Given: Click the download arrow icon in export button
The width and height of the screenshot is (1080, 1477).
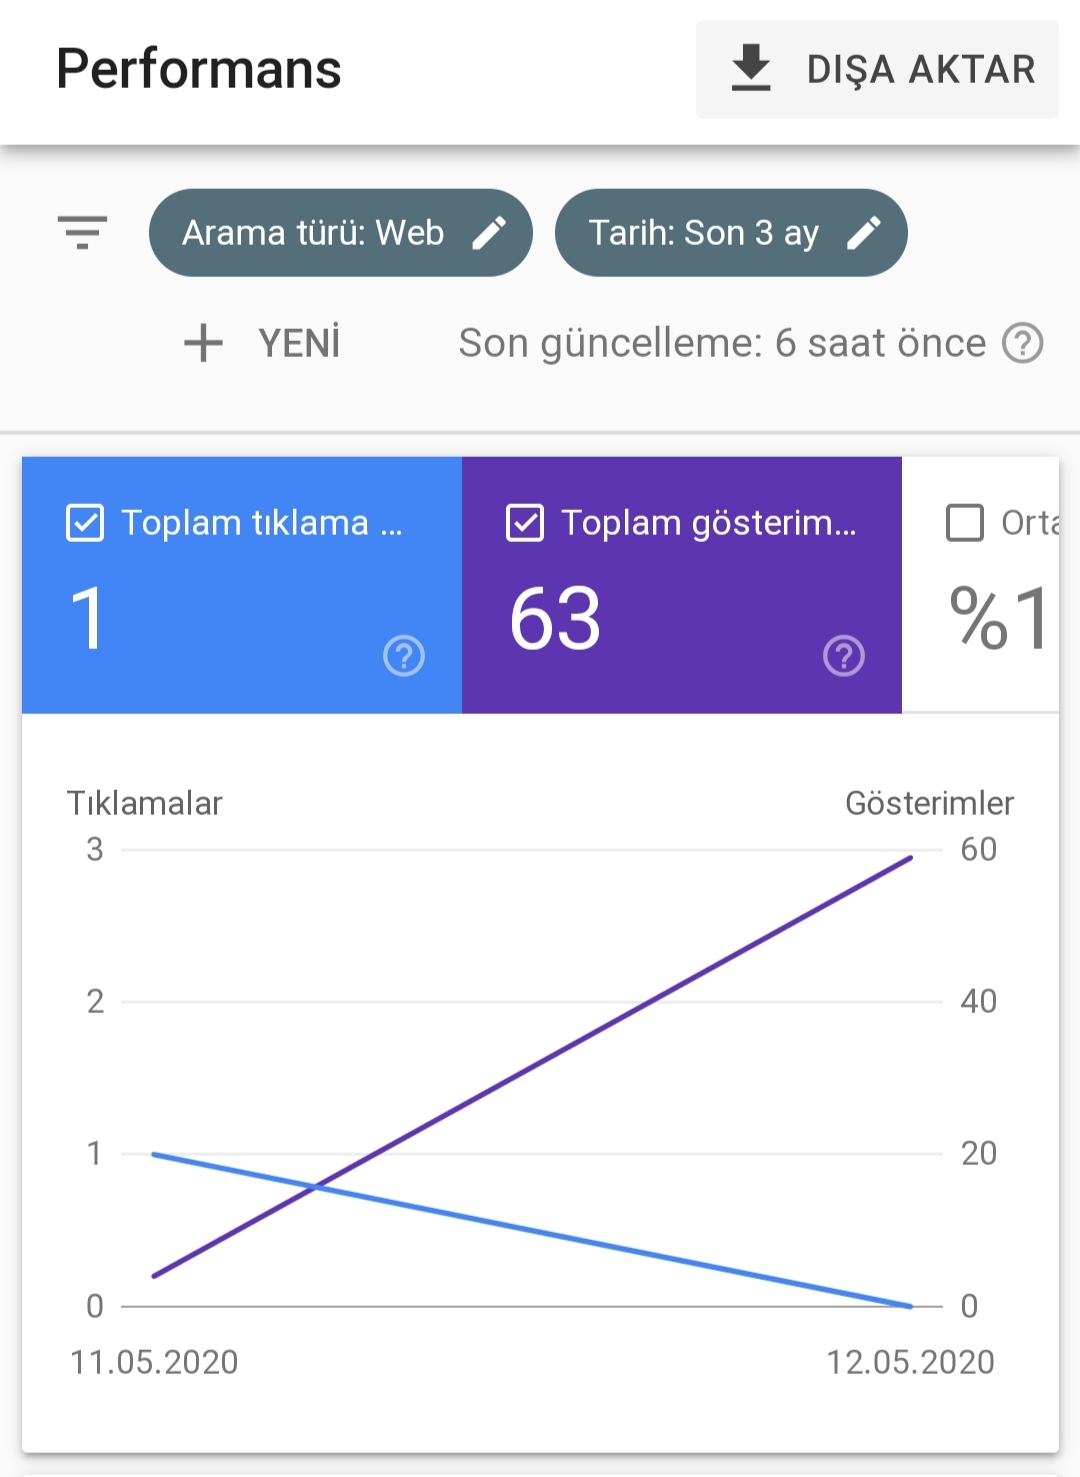Looking at the screenshot, I should 751,68.
